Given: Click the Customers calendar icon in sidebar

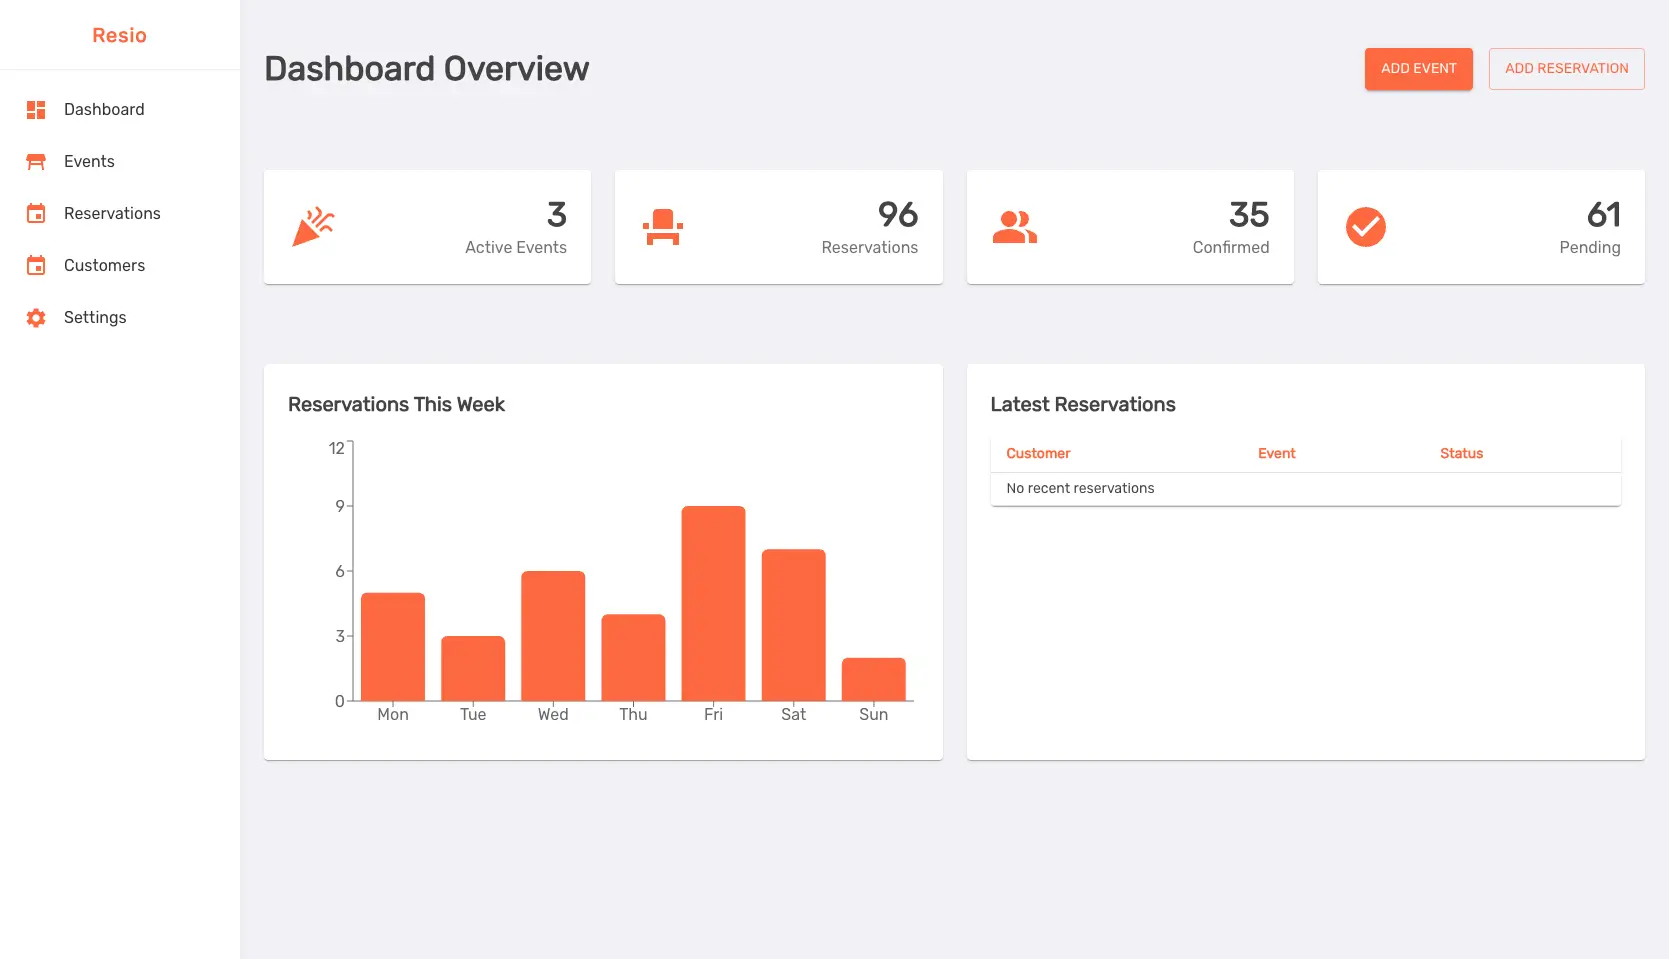Looking at the screenshot, I should 36,266.
